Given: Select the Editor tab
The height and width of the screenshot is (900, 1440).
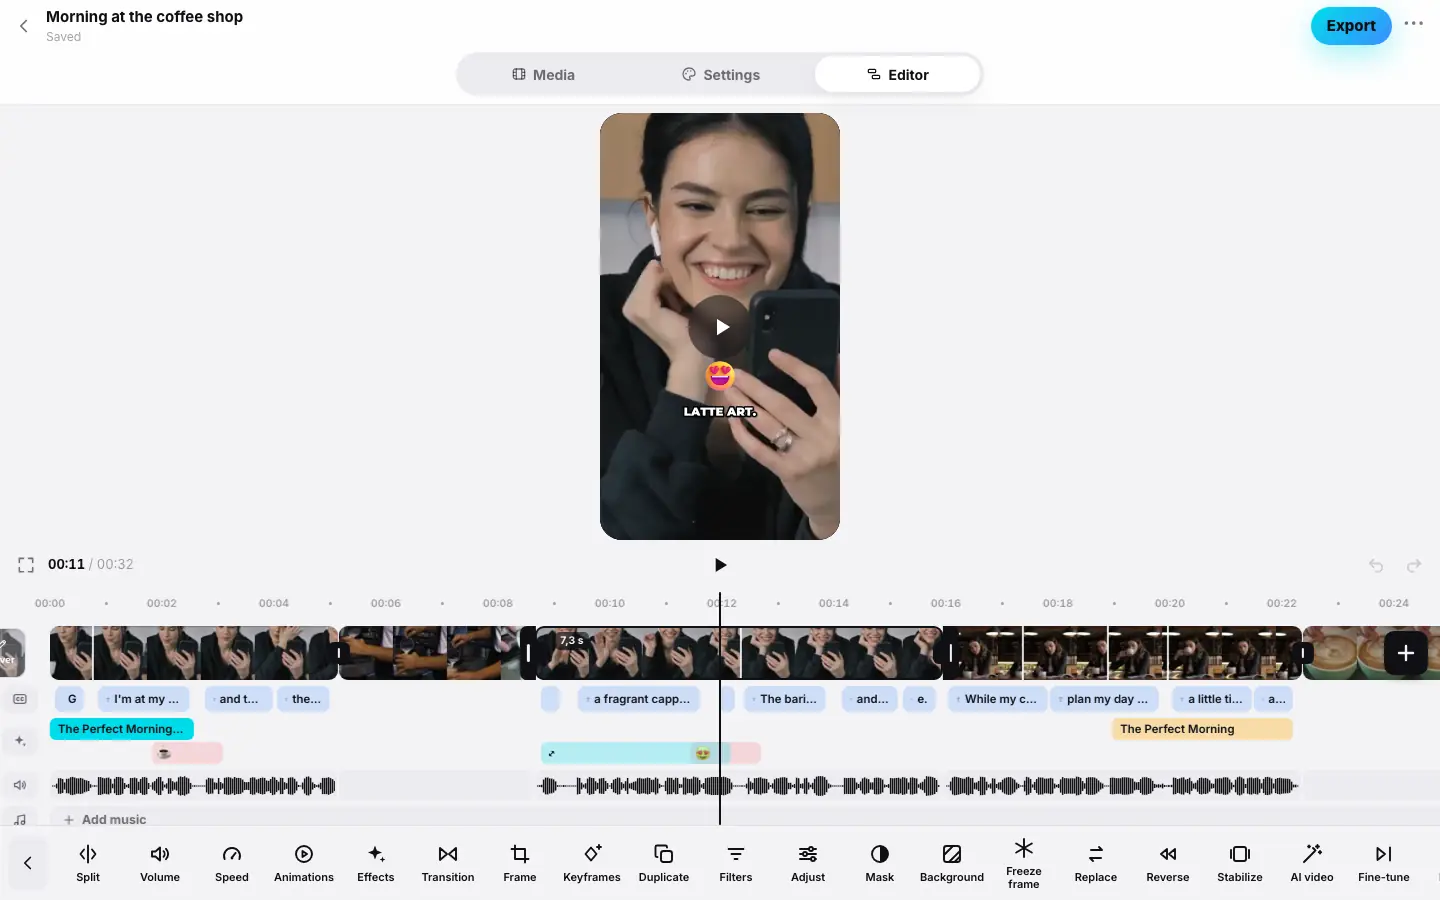Looking at the screenshot, I should tap(897, 75).
